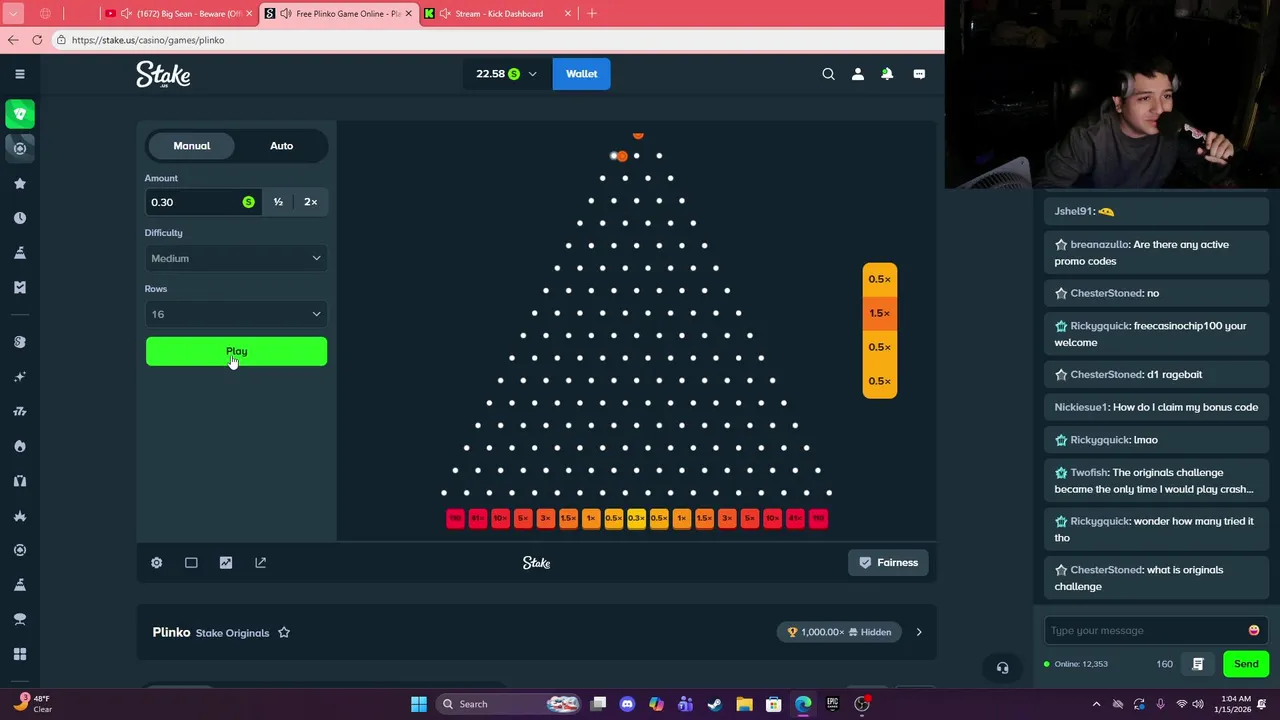The width and height of the screenshot is (1280, 720).
Task: Click username 'Twofish' in chat
Action: [1089, 472]
